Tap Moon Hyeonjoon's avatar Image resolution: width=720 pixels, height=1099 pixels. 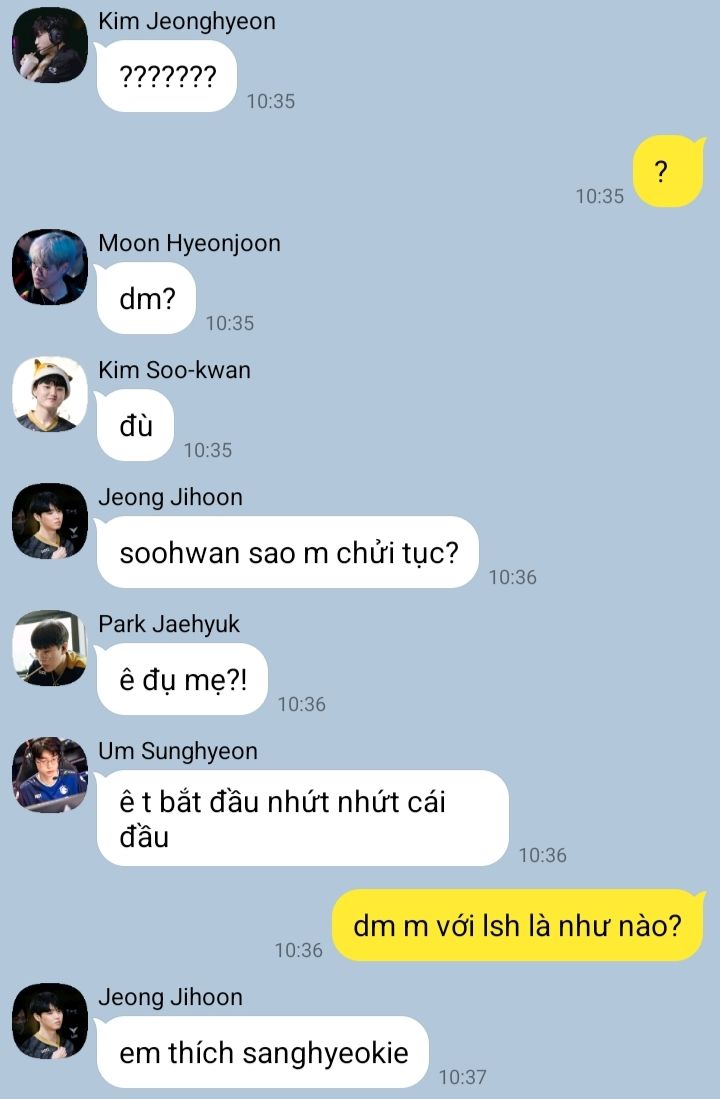point(50,267)
